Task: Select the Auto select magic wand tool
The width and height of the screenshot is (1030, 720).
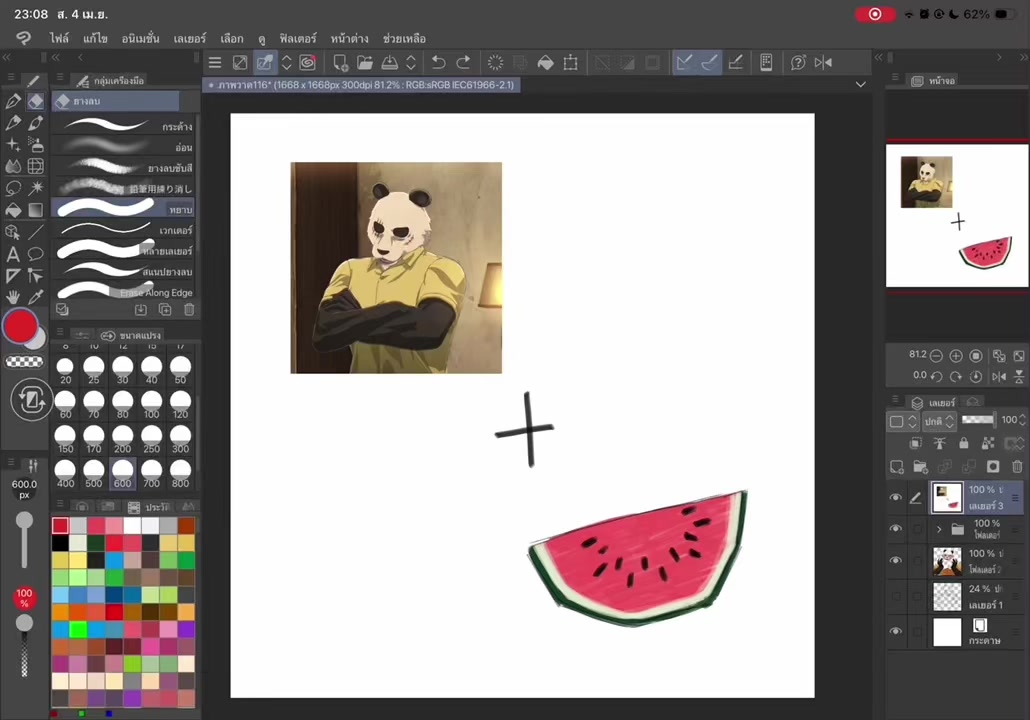Action: coord(35,188)
